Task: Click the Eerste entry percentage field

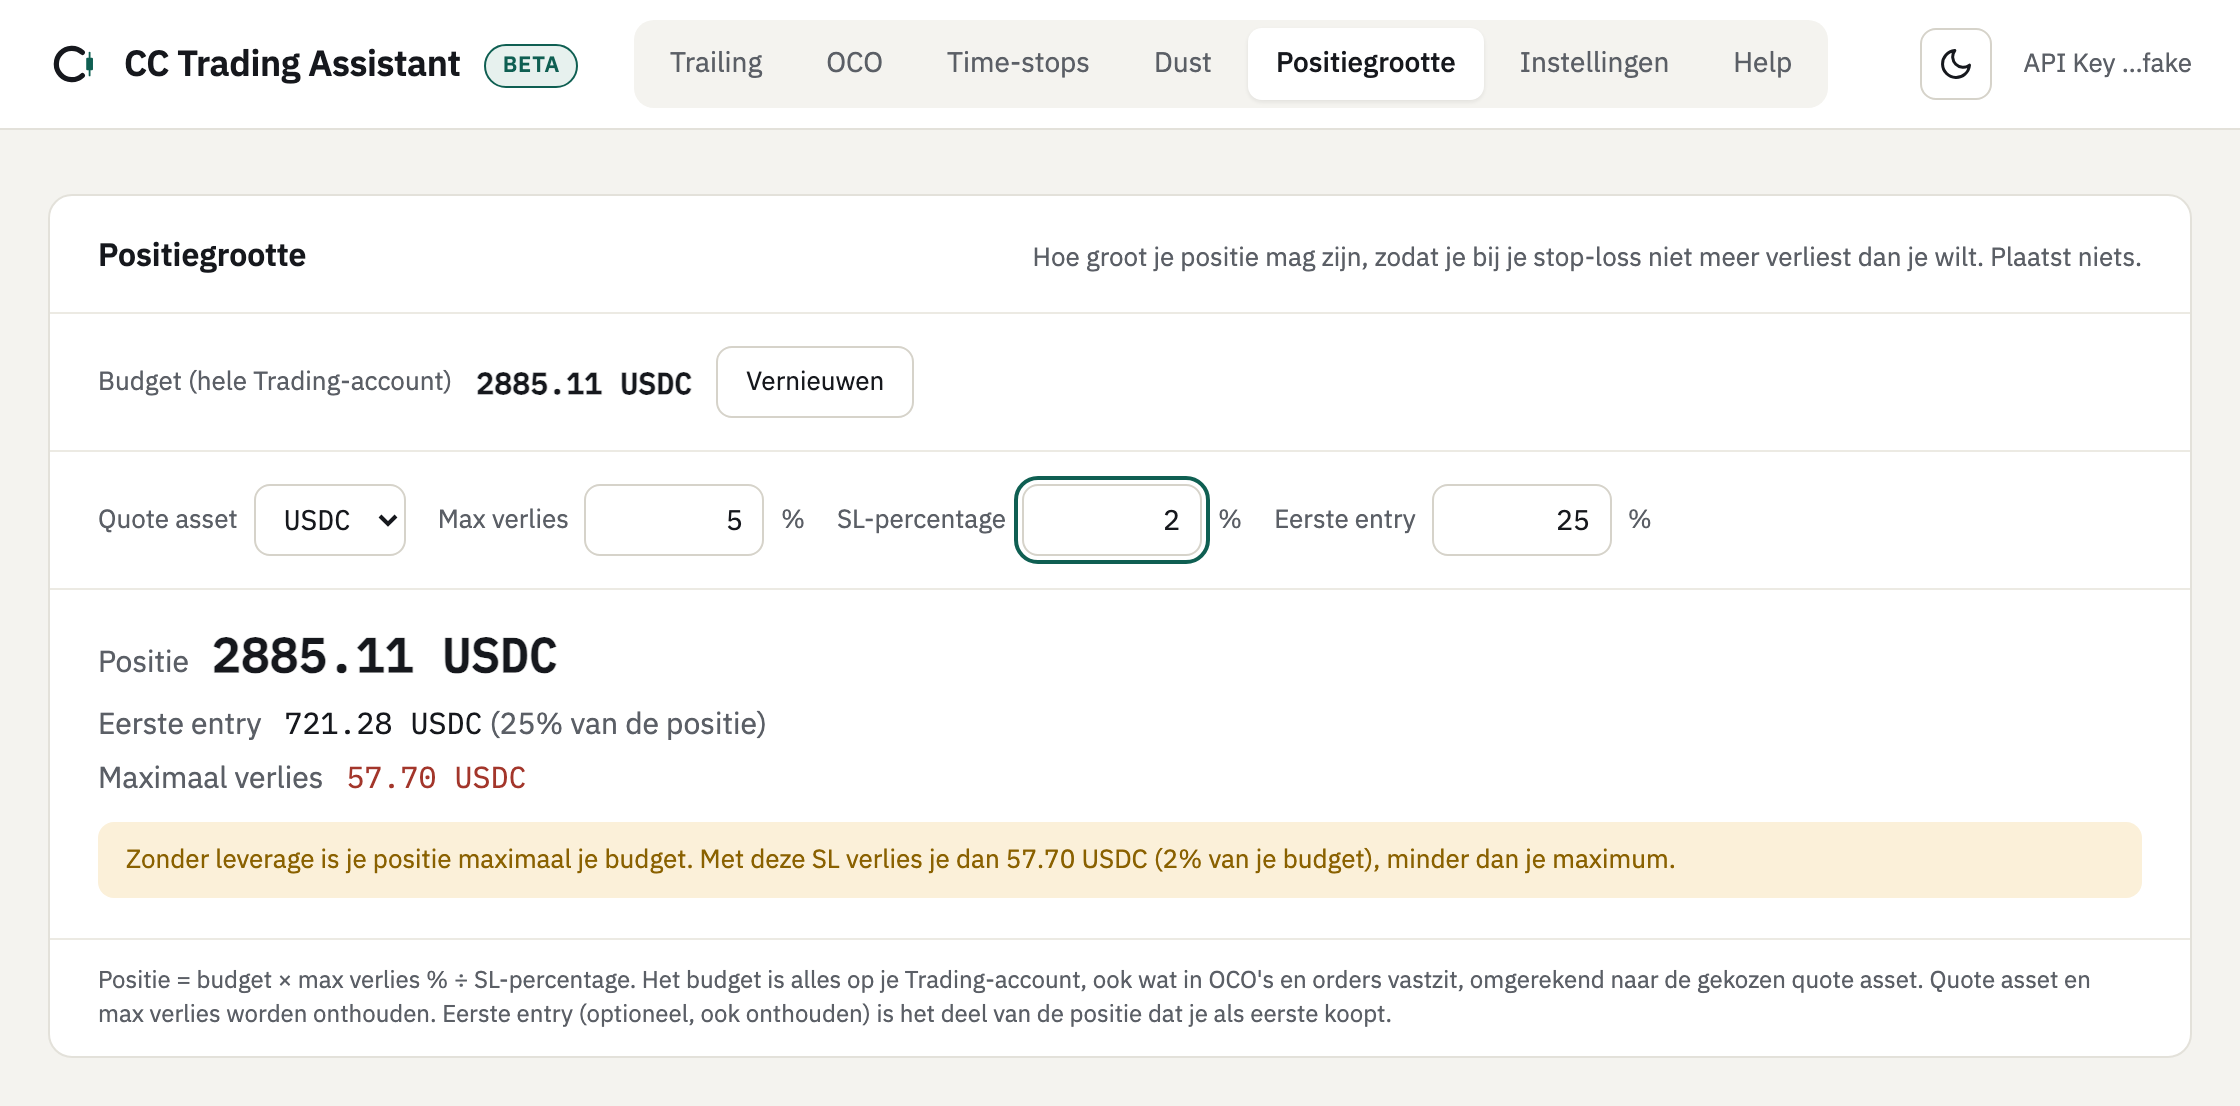Action: click(x=1521, y=520)
